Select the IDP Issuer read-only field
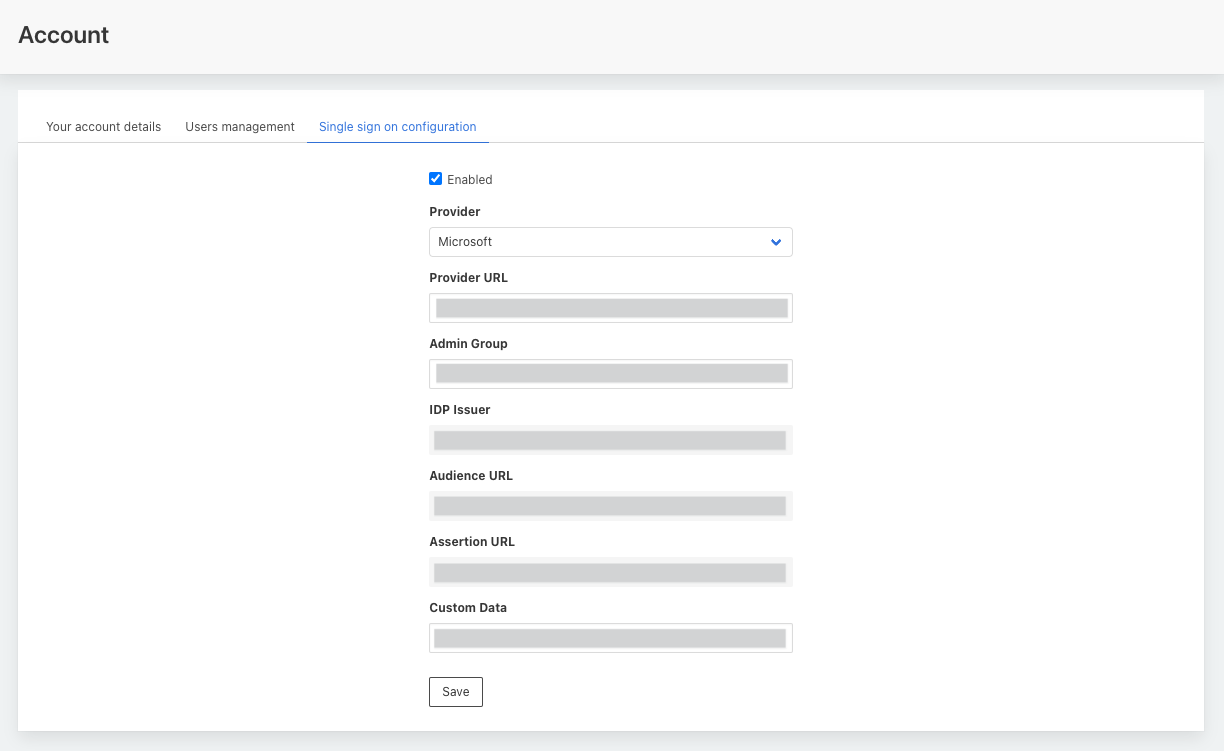This screenshot has width=1224, height=751. pos(610,440)
